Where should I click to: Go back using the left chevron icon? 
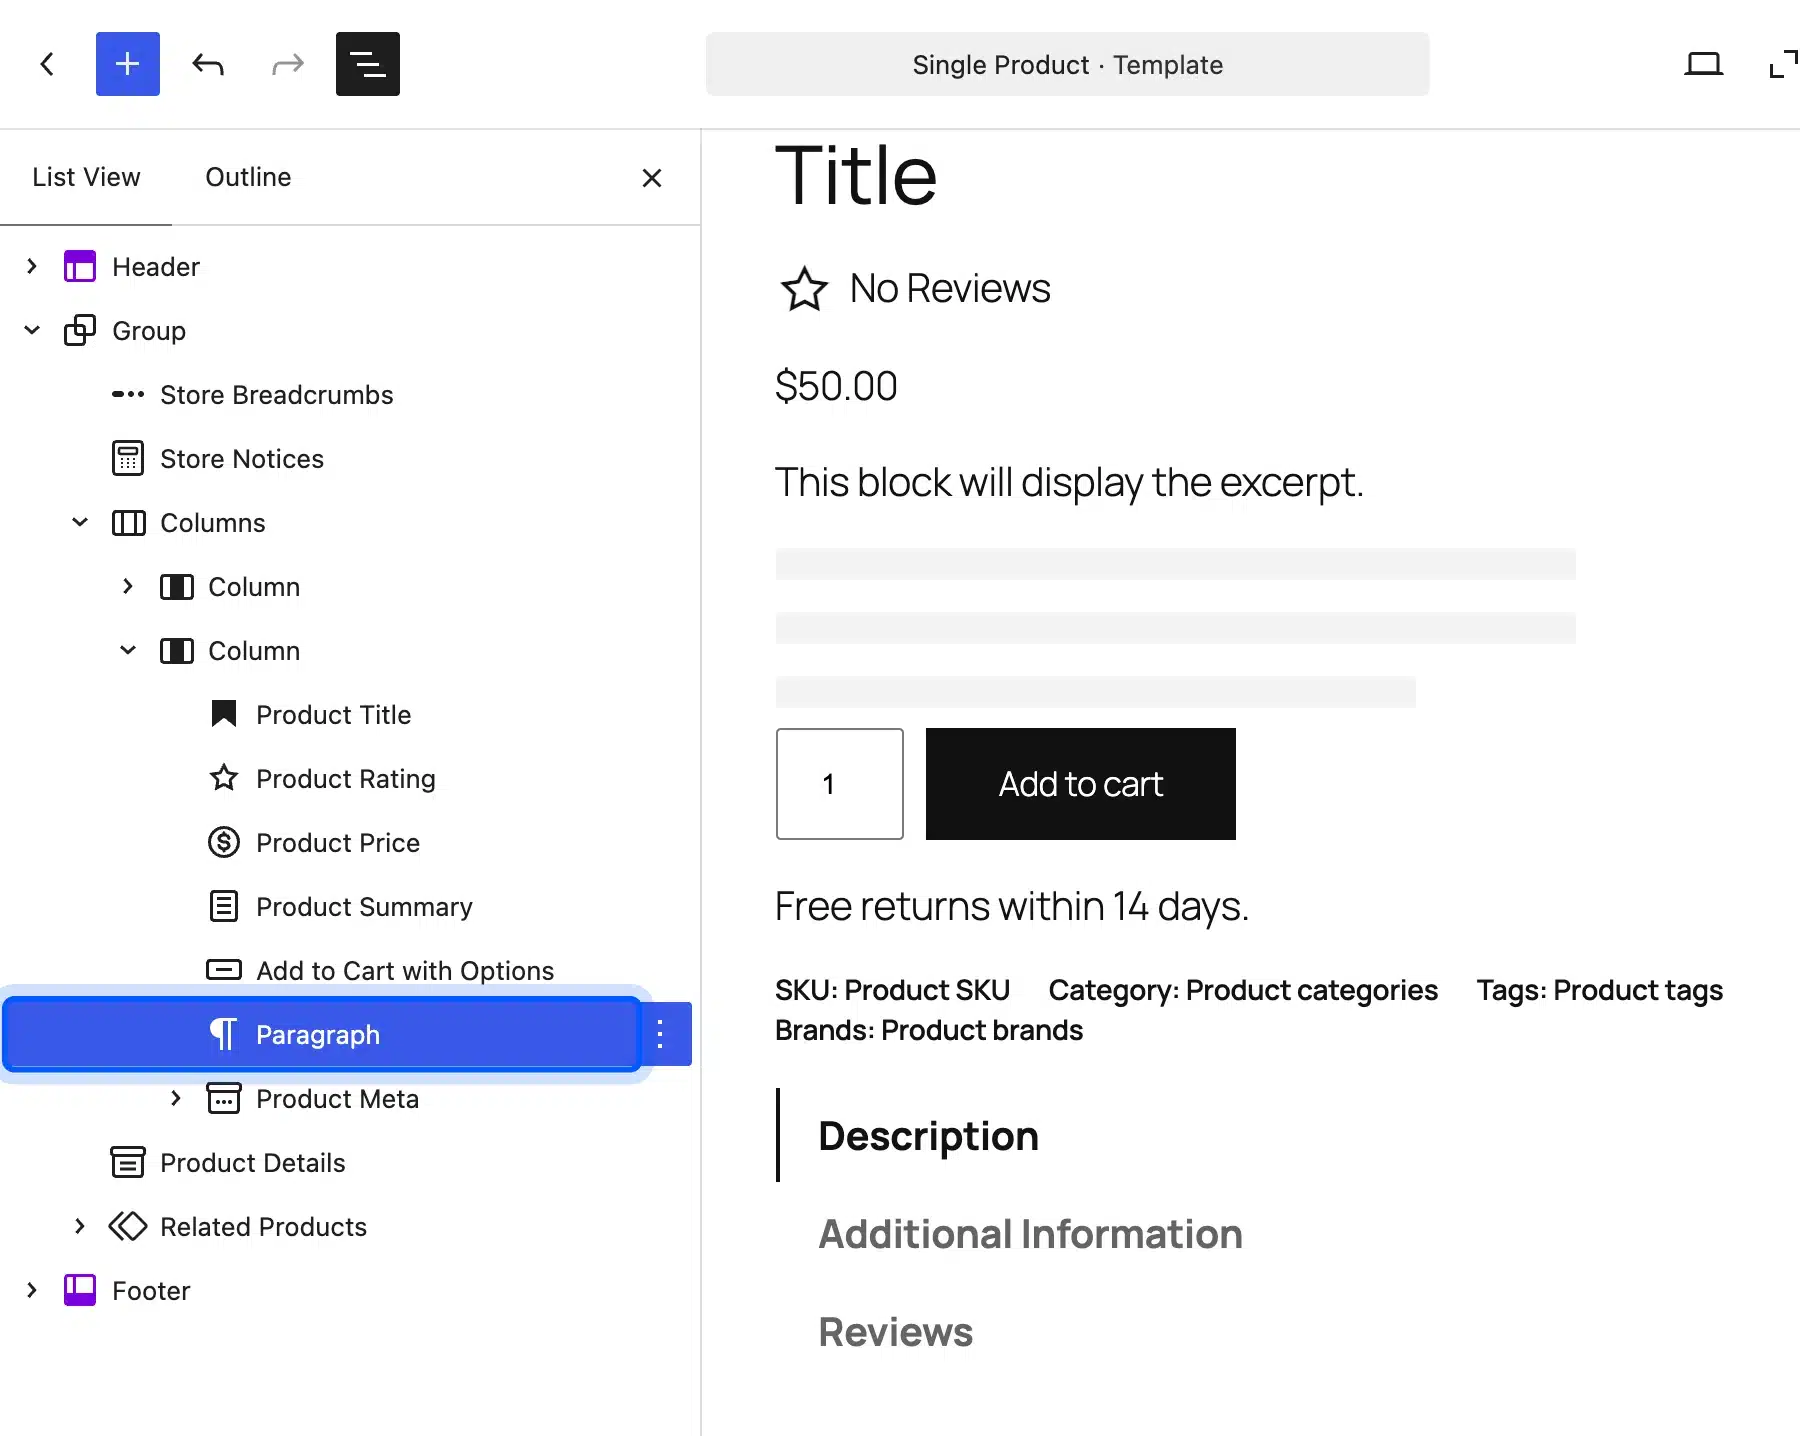47,64
